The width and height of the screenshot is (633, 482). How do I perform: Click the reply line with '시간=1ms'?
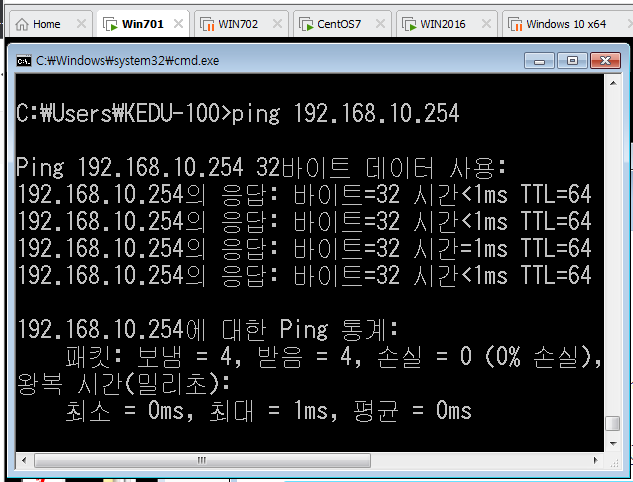tap(304, 248)
